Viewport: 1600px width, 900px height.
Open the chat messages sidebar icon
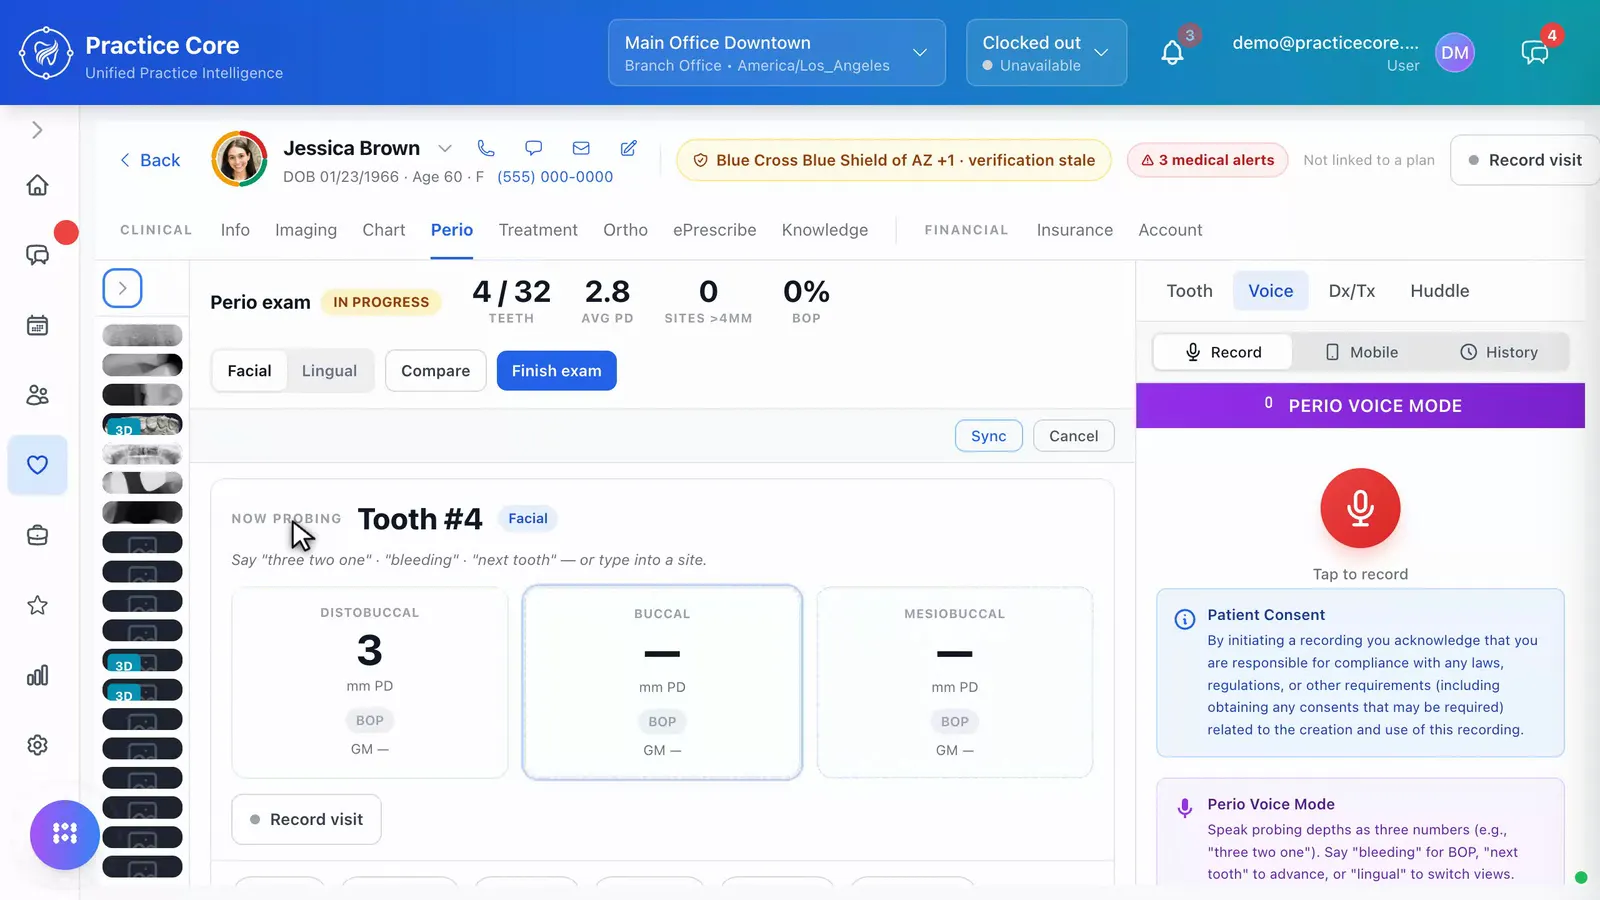pyautogui.click(x=37, y=255)
